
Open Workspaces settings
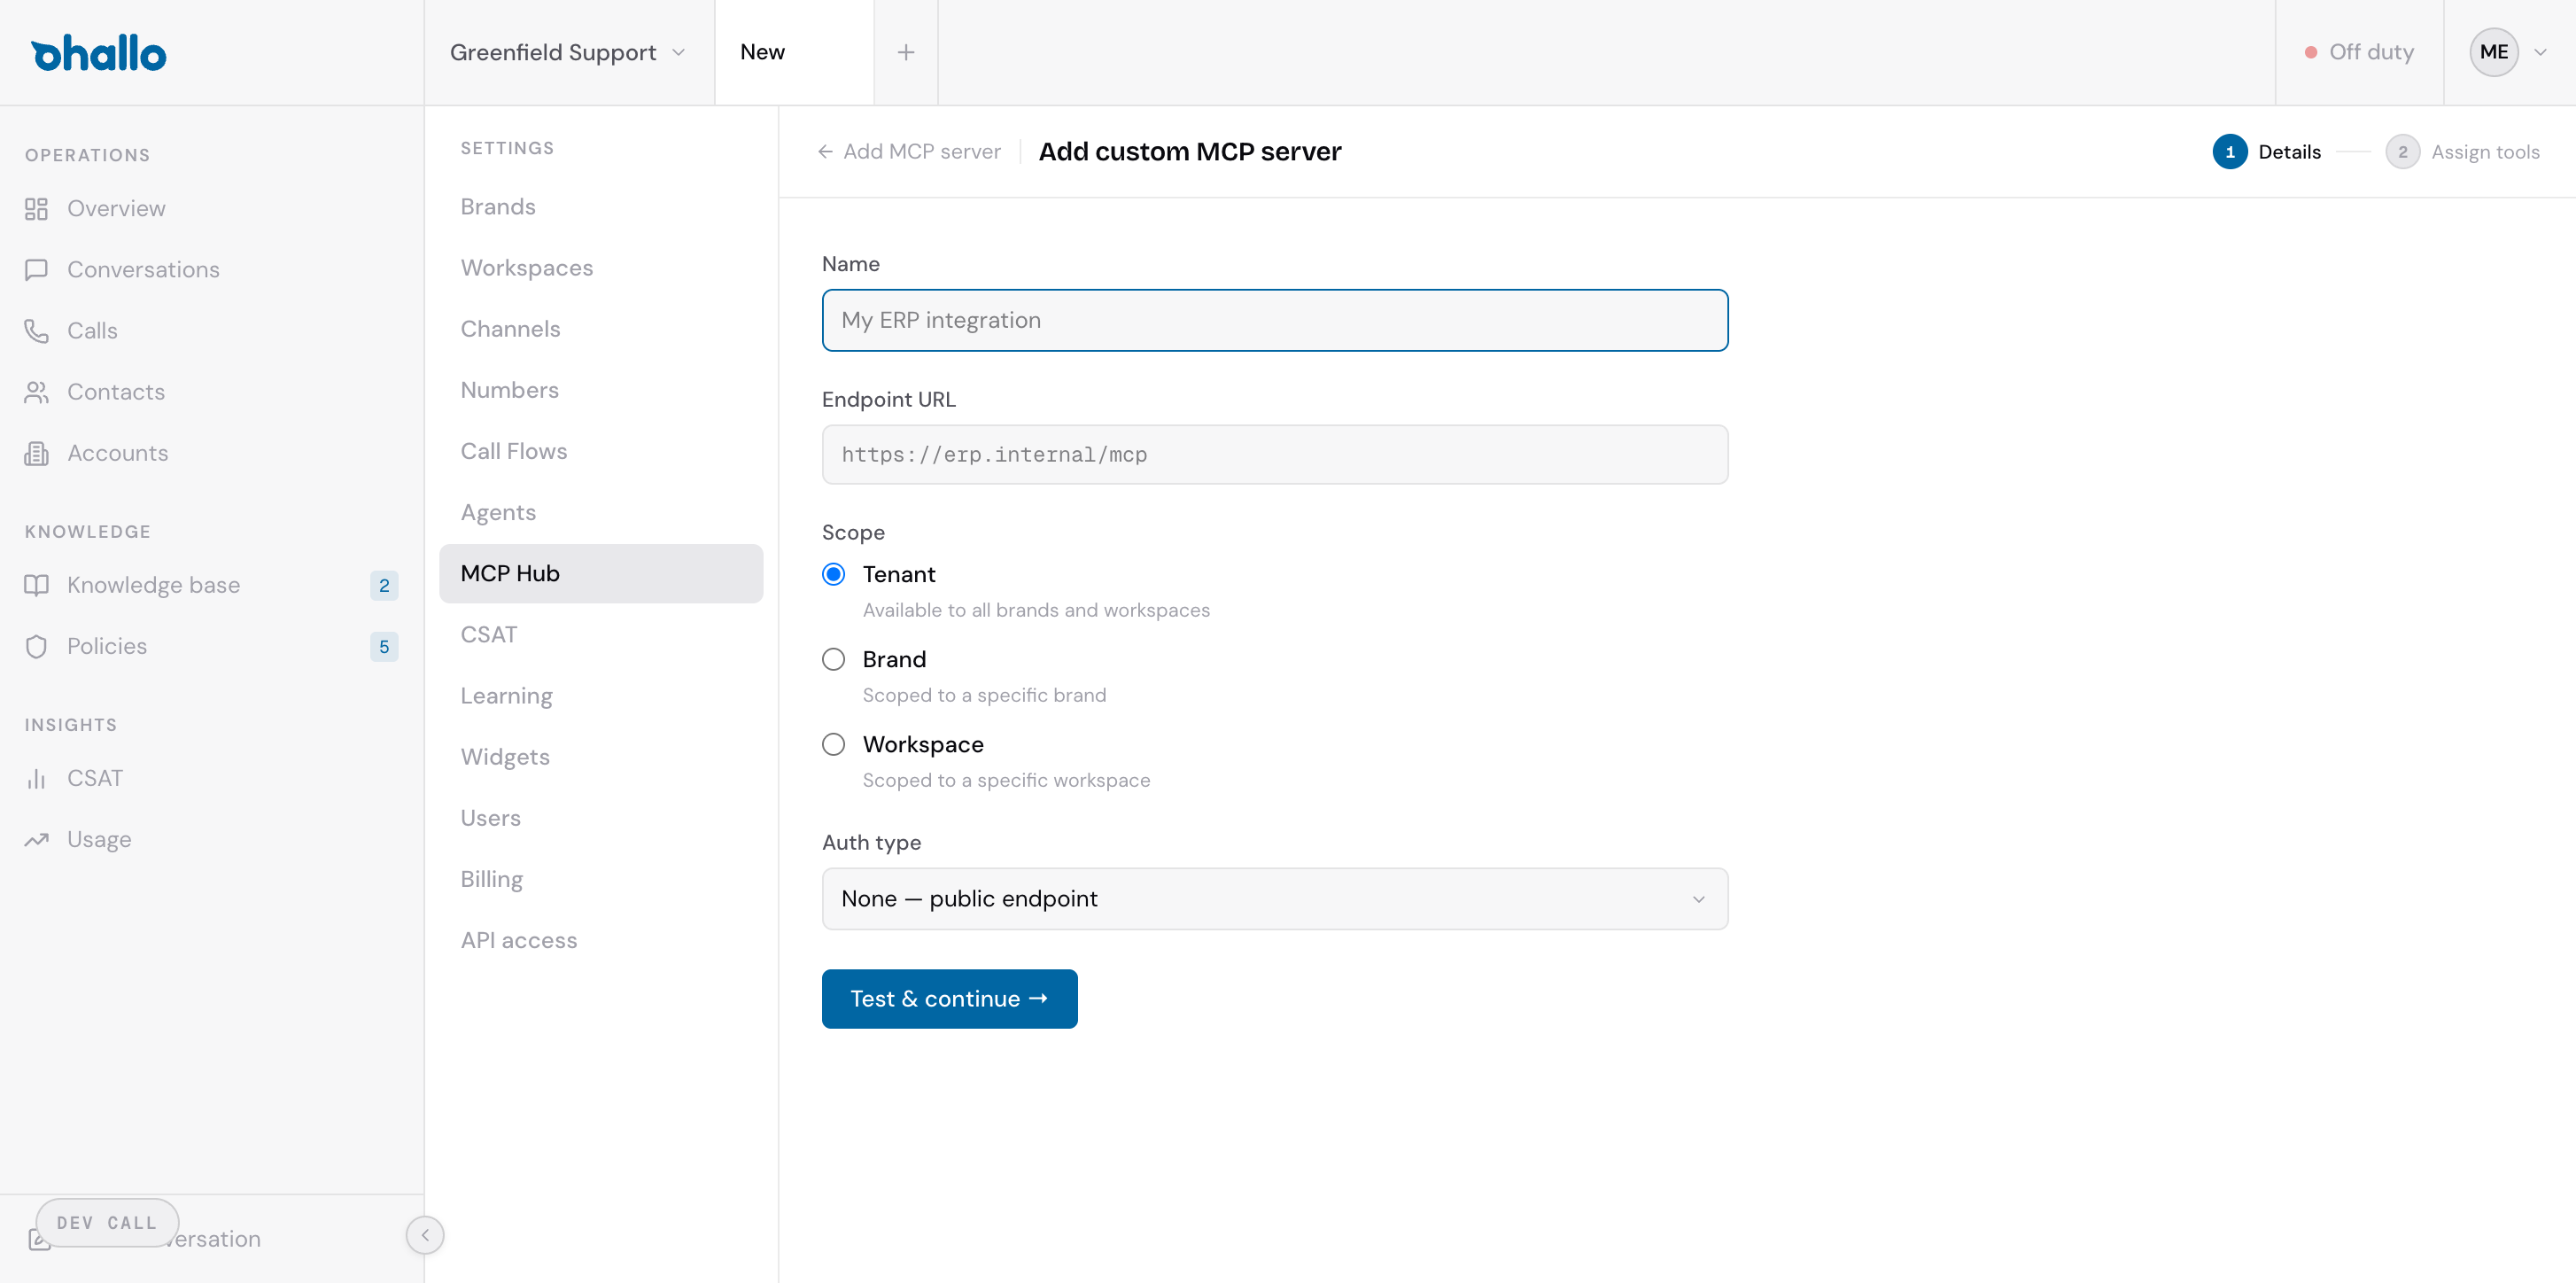tap(601, 267)
